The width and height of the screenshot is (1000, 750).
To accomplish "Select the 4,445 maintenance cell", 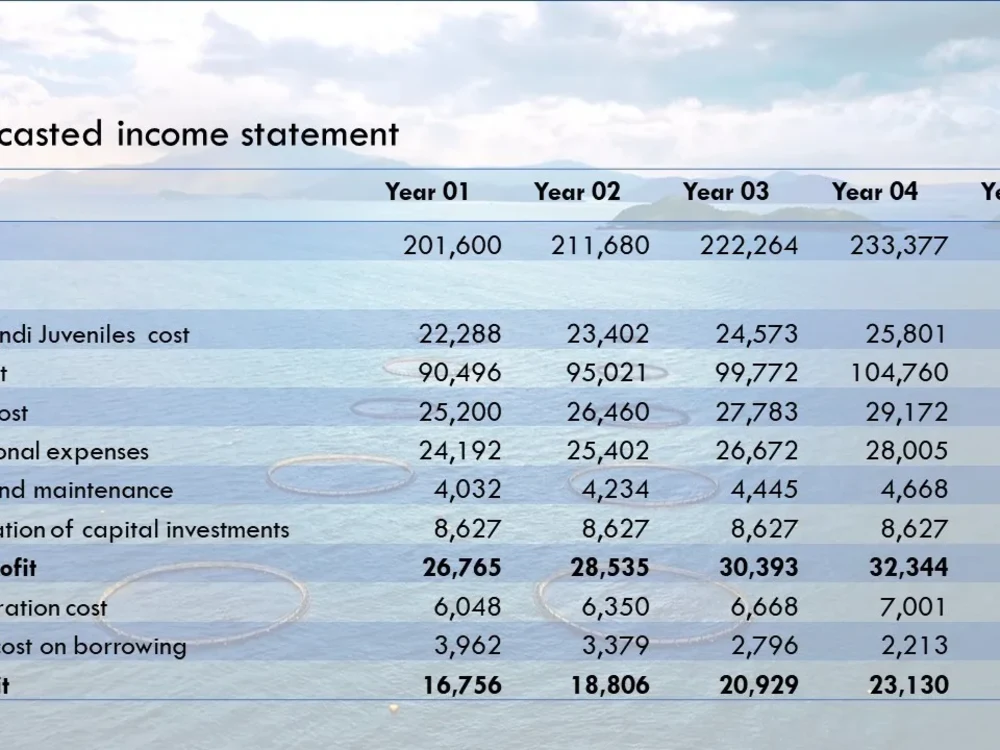I will pyautogui.click(x=764, y=490).
